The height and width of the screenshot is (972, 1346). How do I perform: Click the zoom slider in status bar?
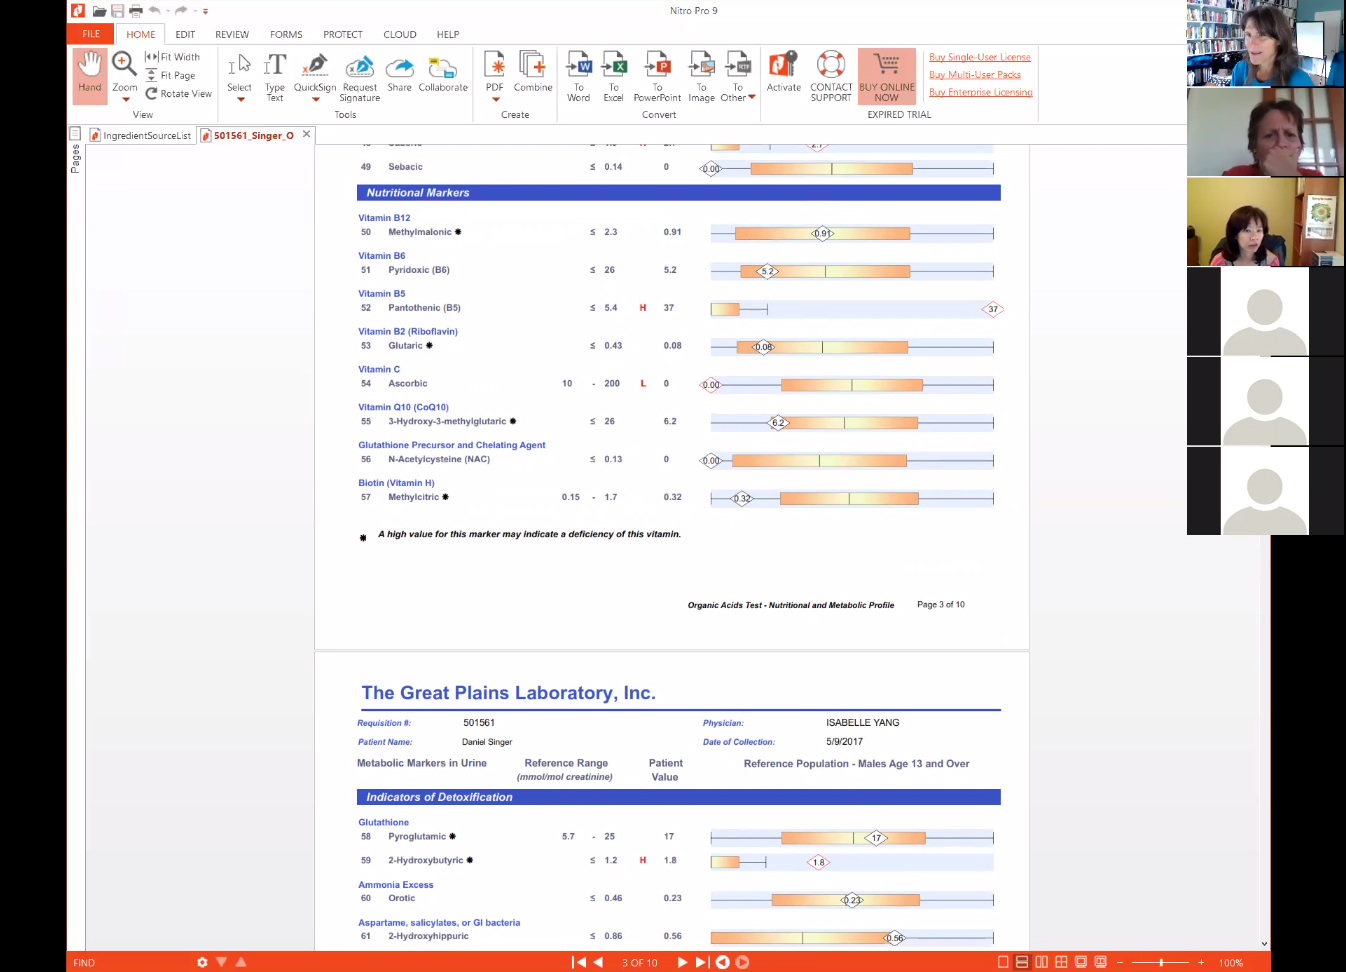1160,962
